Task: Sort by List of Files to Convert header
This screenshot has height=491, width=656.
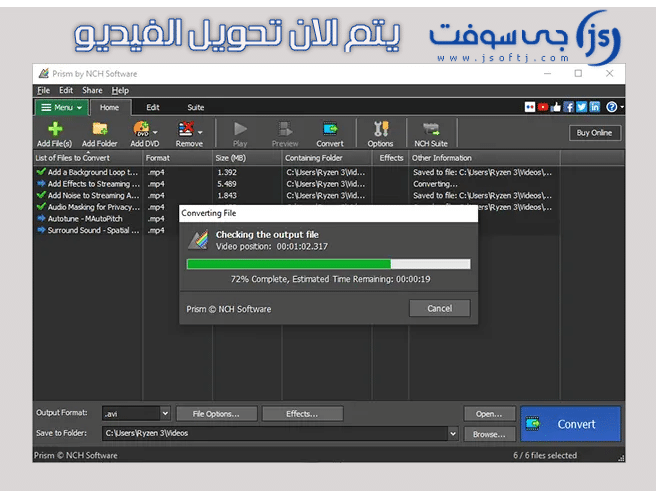Action: point(88,158)
